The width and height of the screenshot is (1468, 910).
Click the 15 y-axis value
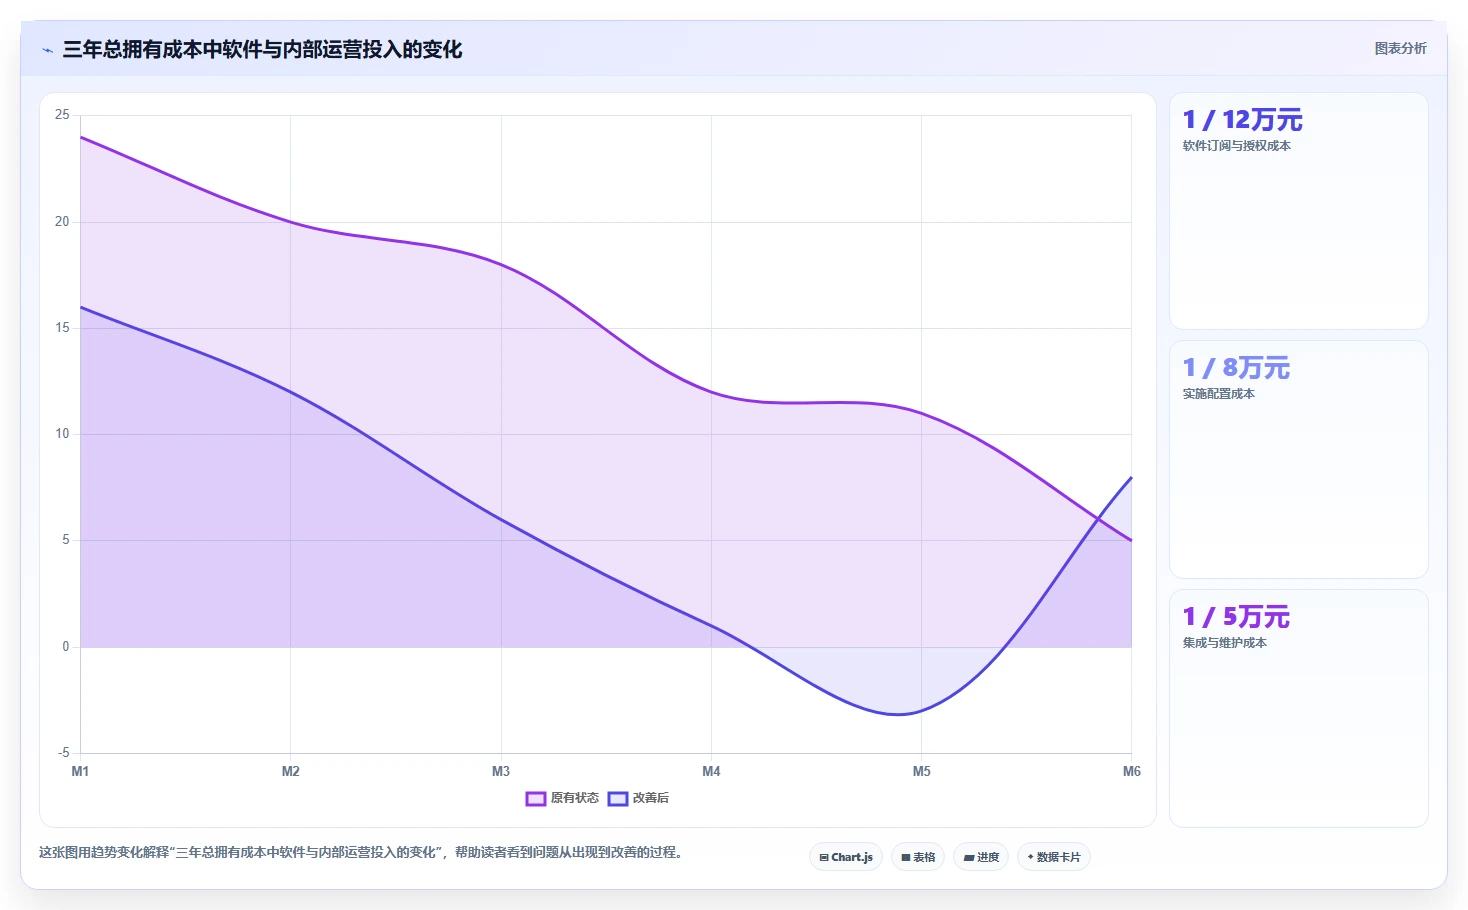pos(62,328)
